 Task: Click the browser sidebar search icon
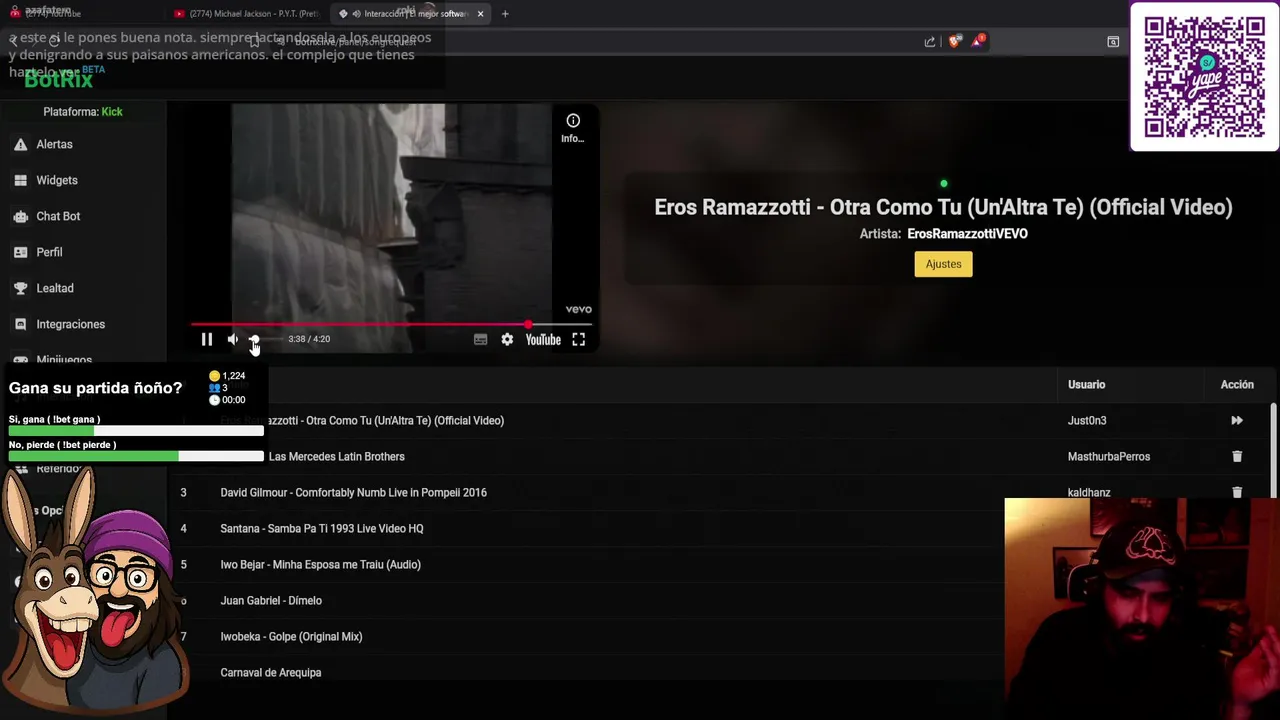coord(1113,41)
